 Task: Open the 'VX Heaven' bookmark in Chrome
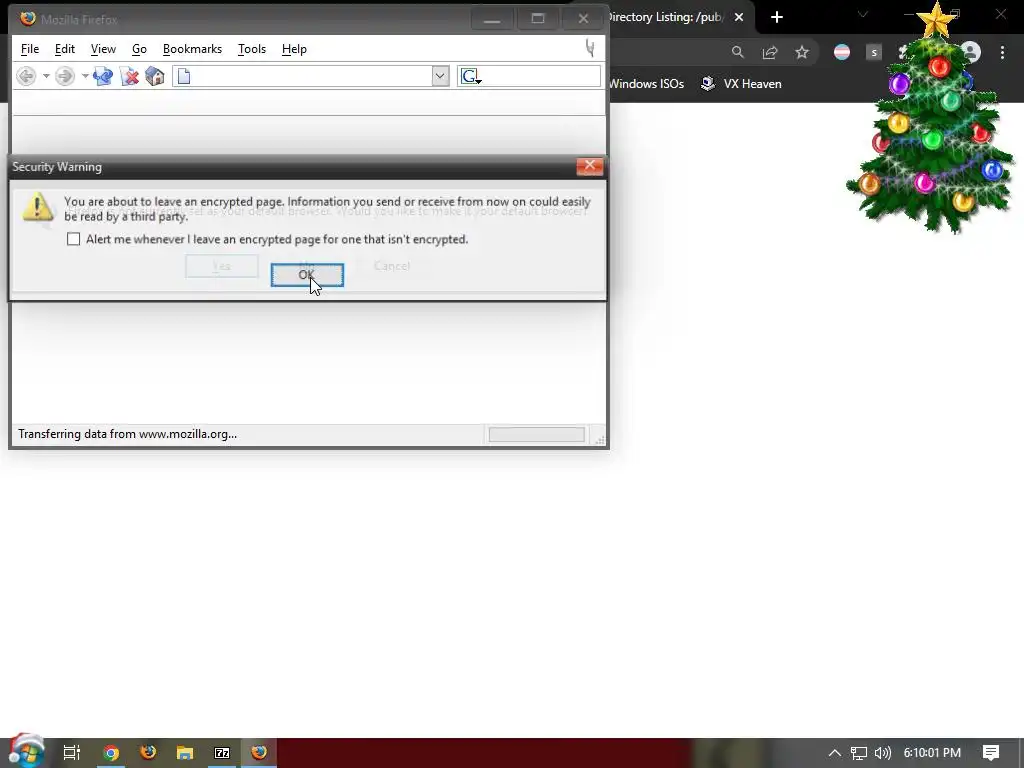tap(741, 84)
